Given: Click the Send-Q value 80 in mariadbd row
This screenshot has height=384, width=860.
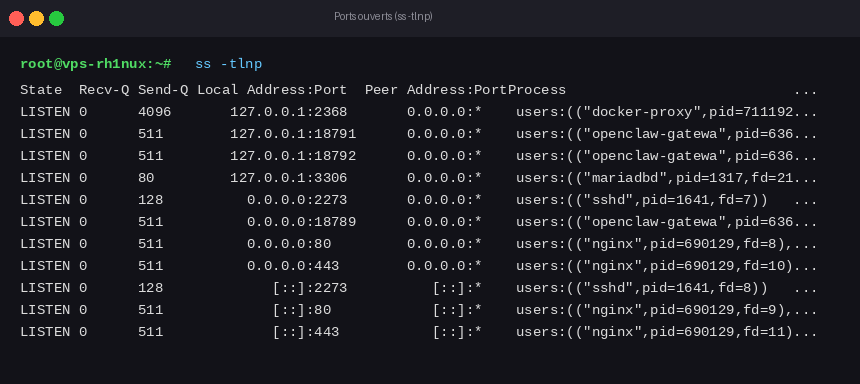Looking at the screenshot, I should [146, 178].
